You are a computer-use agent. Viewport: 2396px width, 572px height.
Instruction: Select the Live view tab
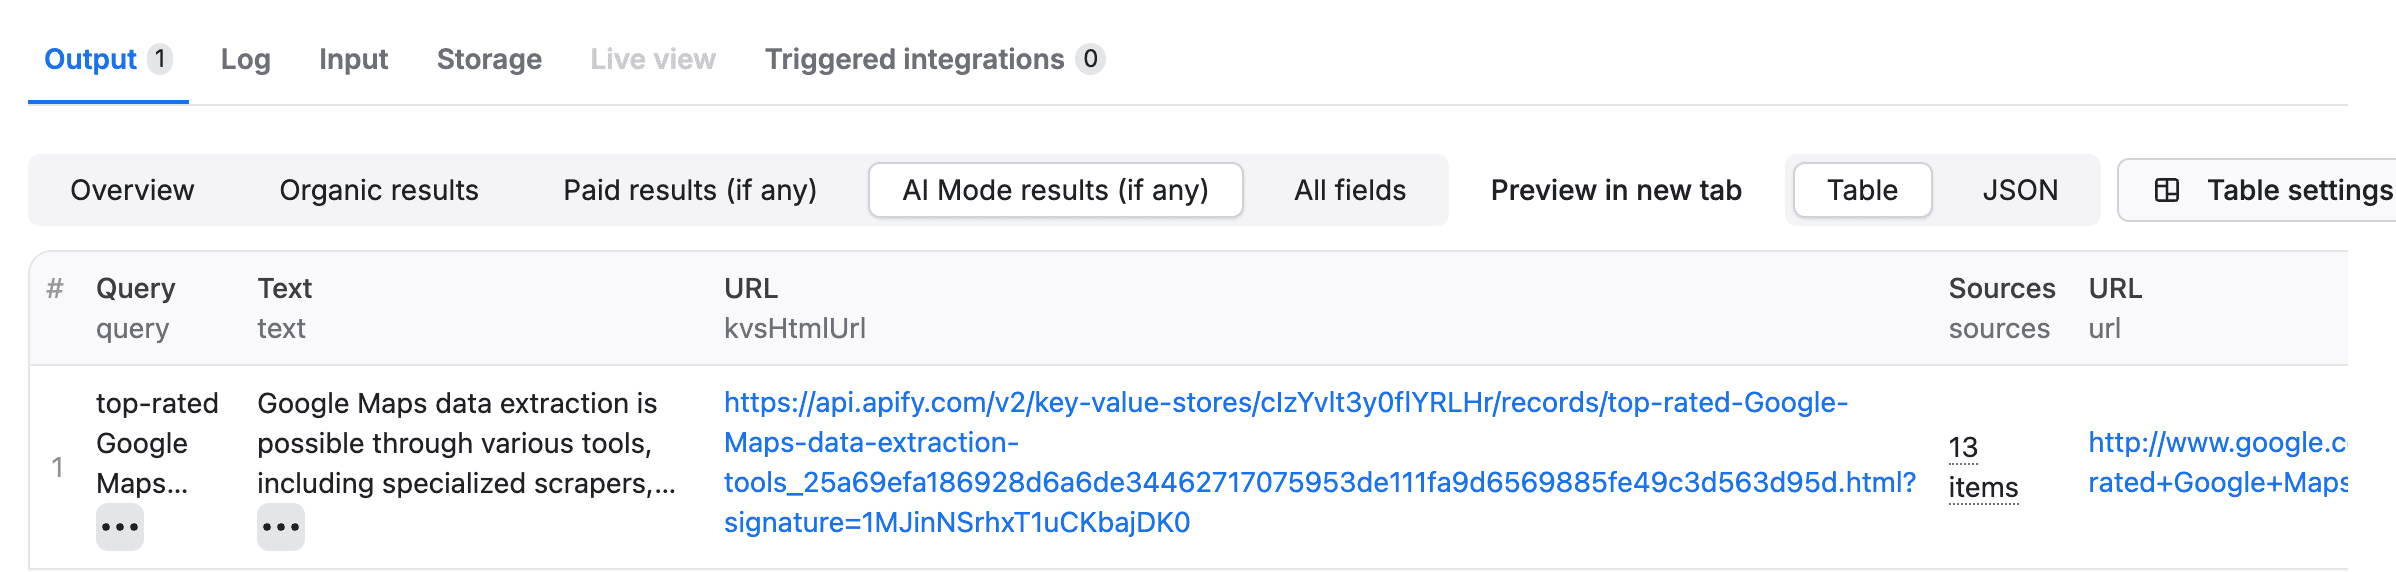coord(653,59)
